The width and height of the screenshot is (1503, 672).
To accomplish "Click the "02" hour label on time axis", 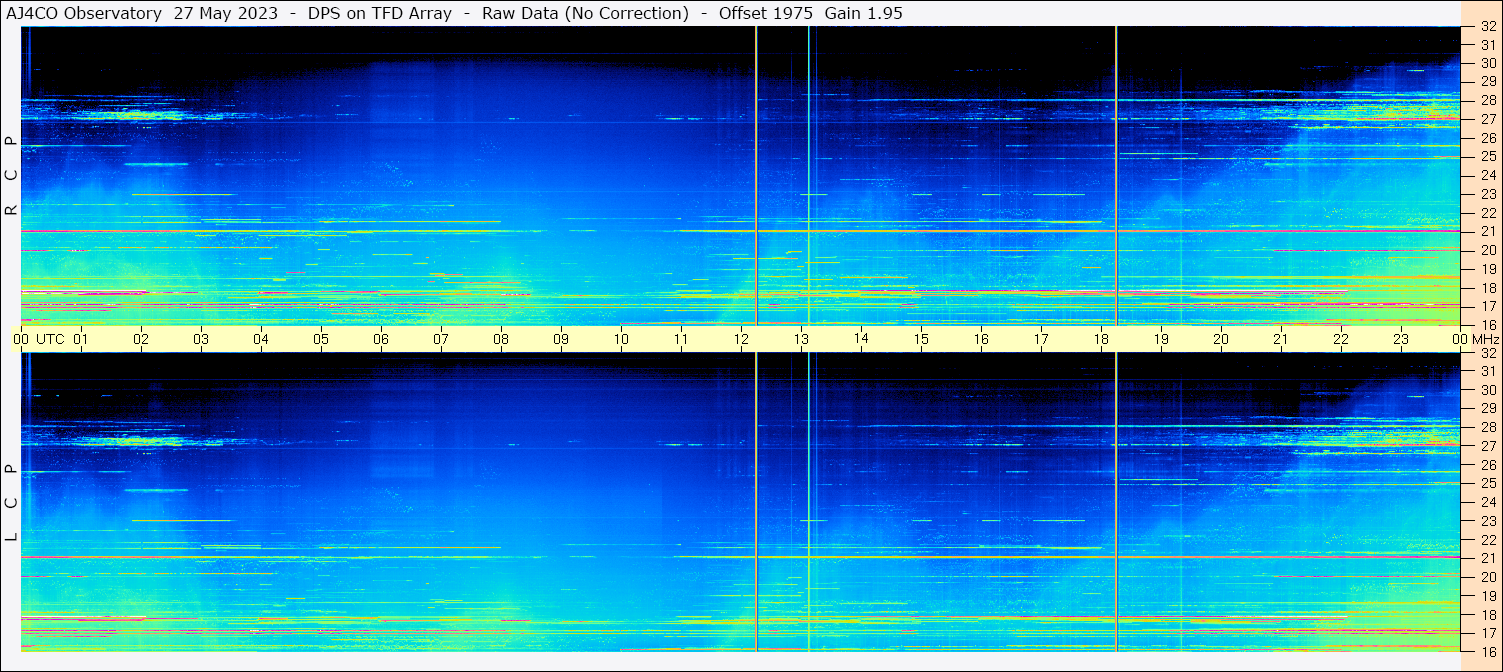I will click(x=141, y=339).
